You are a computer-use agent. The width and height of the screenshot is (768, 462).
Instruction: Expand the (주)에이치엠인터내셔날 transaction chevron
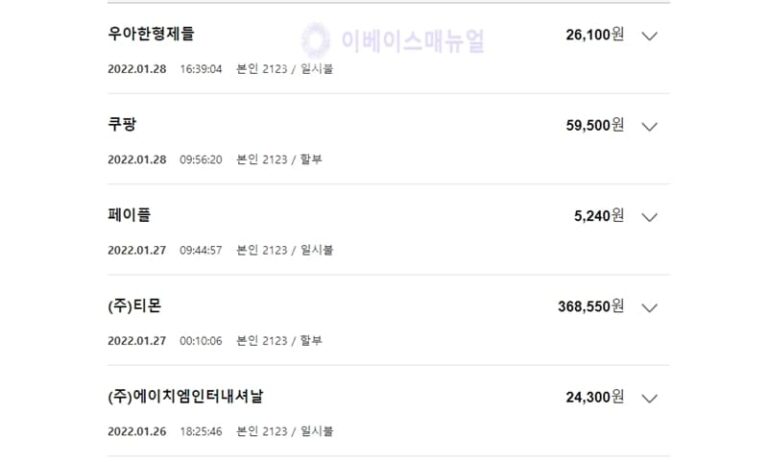(649, 398)
